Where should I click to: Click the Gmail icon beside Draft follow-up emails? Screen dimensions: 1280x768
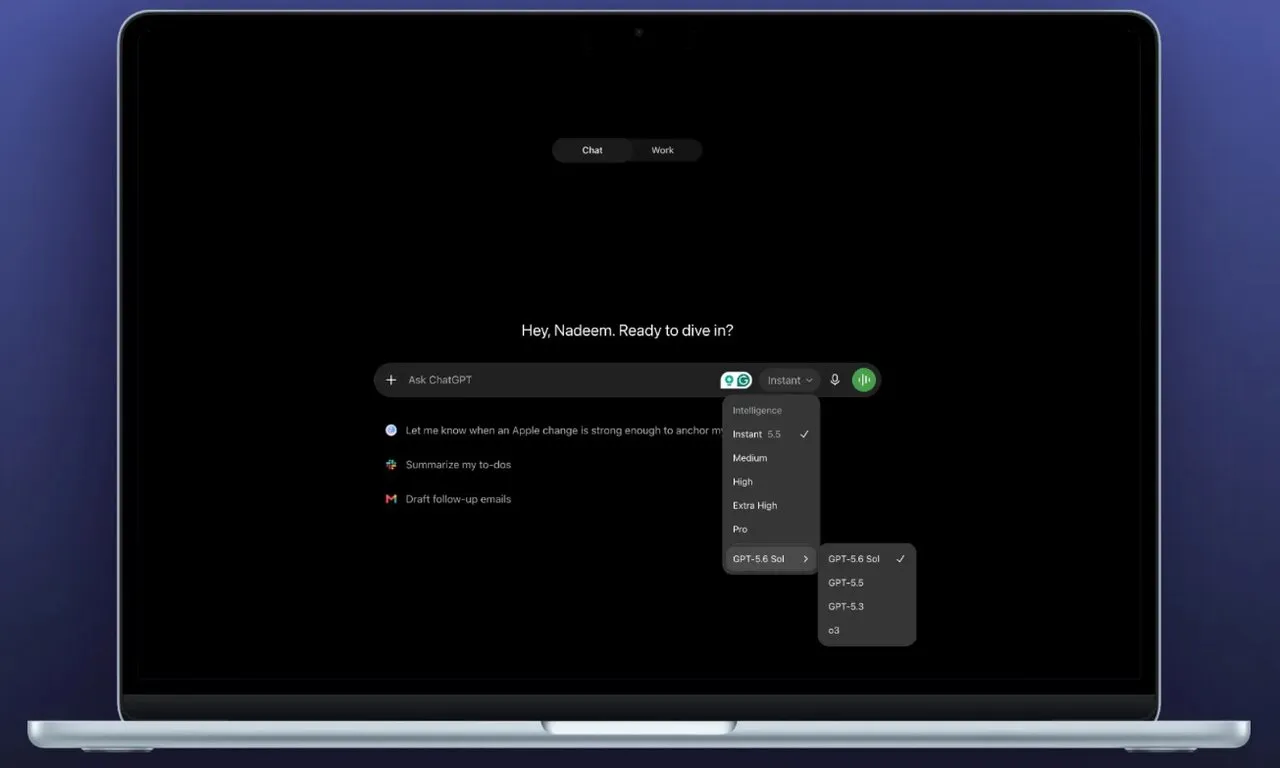[391, 499]
